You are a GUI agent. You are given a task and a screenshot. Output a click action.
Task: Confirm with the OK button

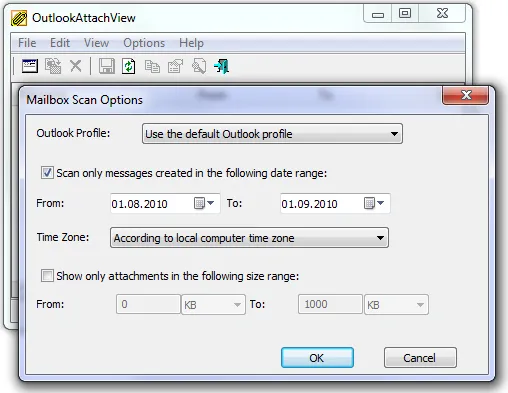point(317,358)
